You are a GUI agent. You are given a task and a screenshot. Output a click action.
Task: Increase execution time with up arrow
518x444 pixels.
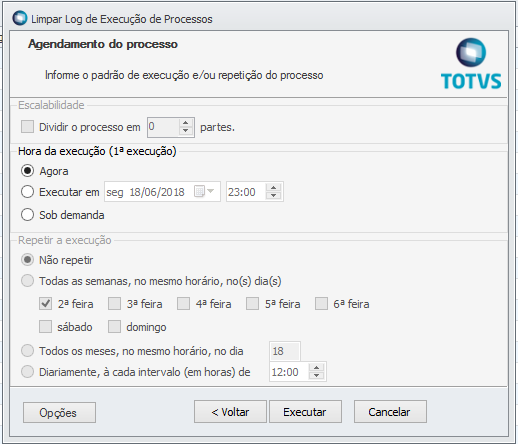(273, 188)
